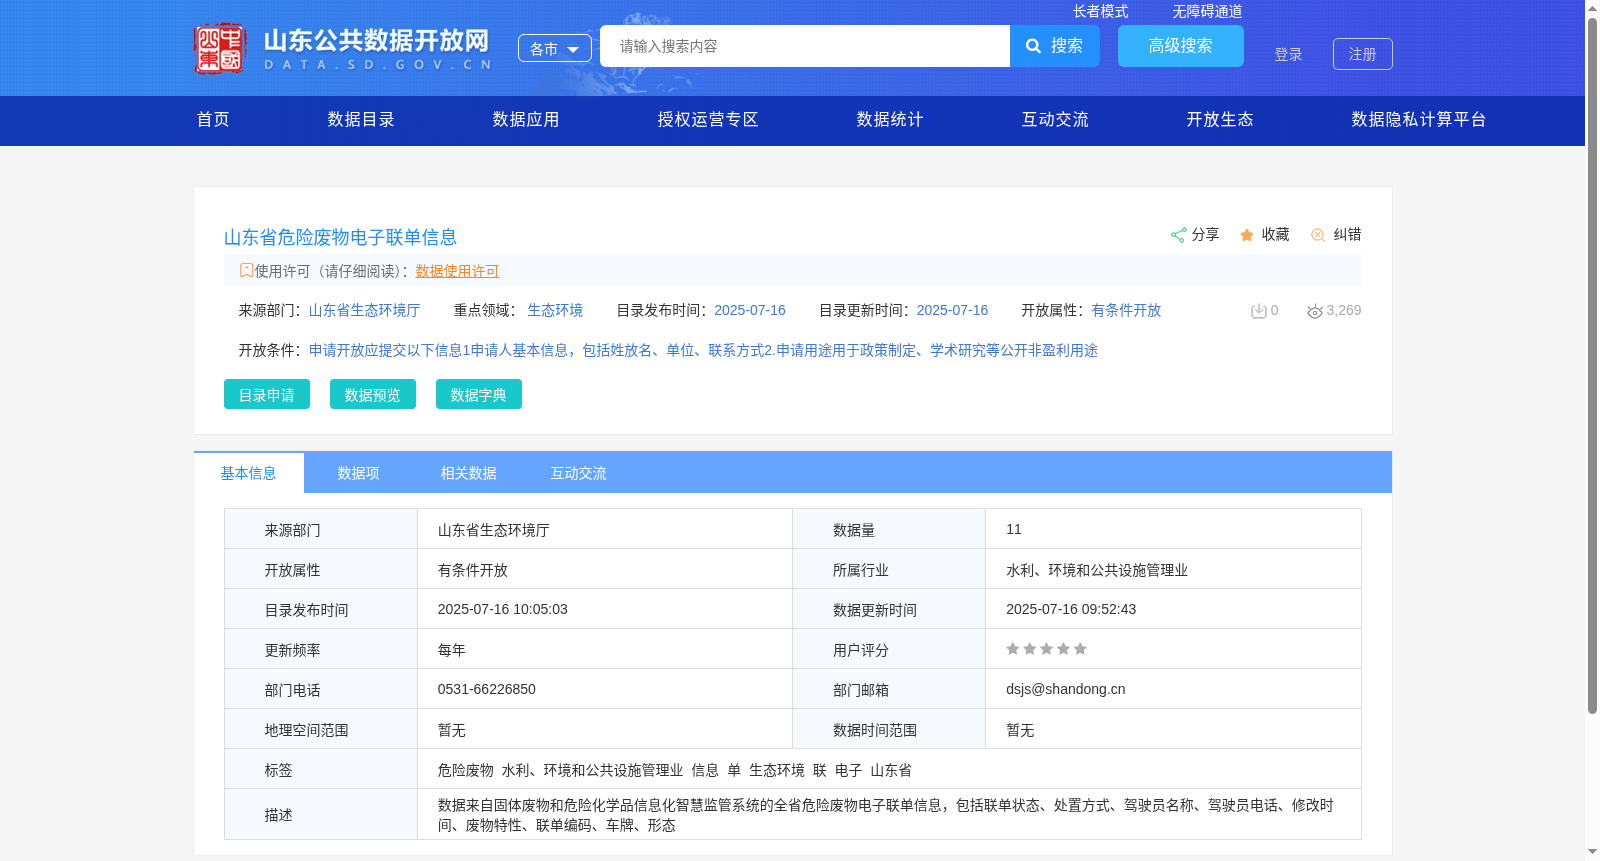Switch to the 数据项 tab
This screenshot has height=861, width=1600.
(x=359, y=473)
